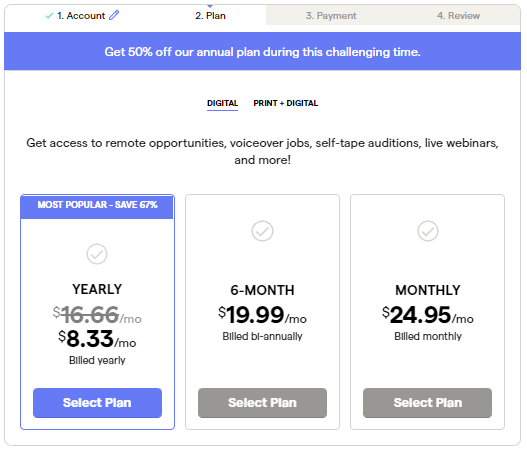Click Select Plan for the Yearly plan

97,403
